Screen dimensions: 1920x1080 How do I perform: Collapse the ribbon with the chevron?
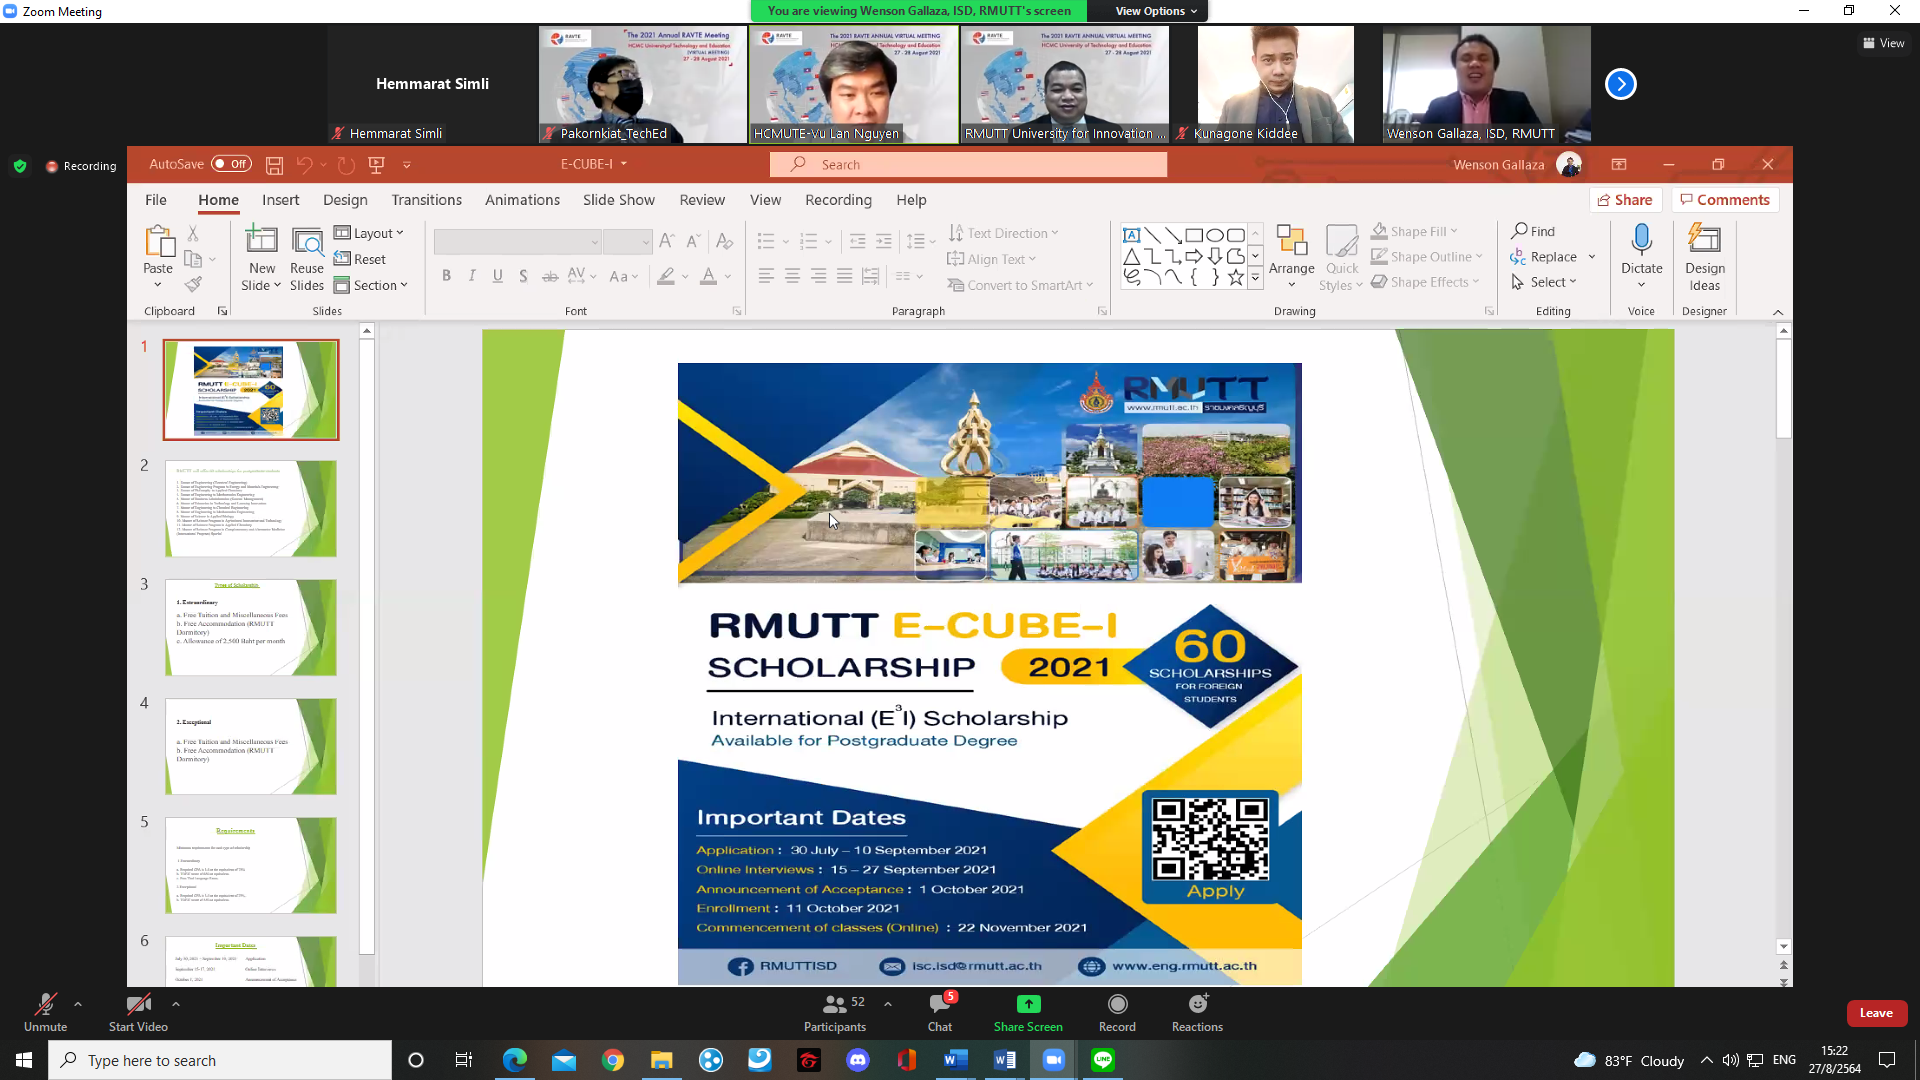click(x=1778, y=312)
